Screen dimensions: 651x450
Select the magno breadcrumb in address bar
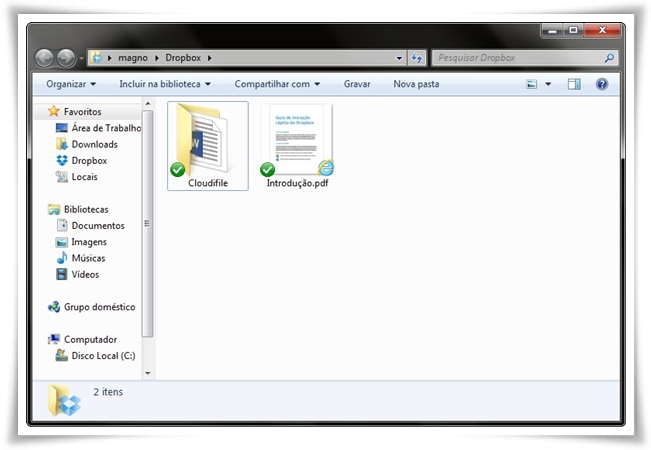133,58
